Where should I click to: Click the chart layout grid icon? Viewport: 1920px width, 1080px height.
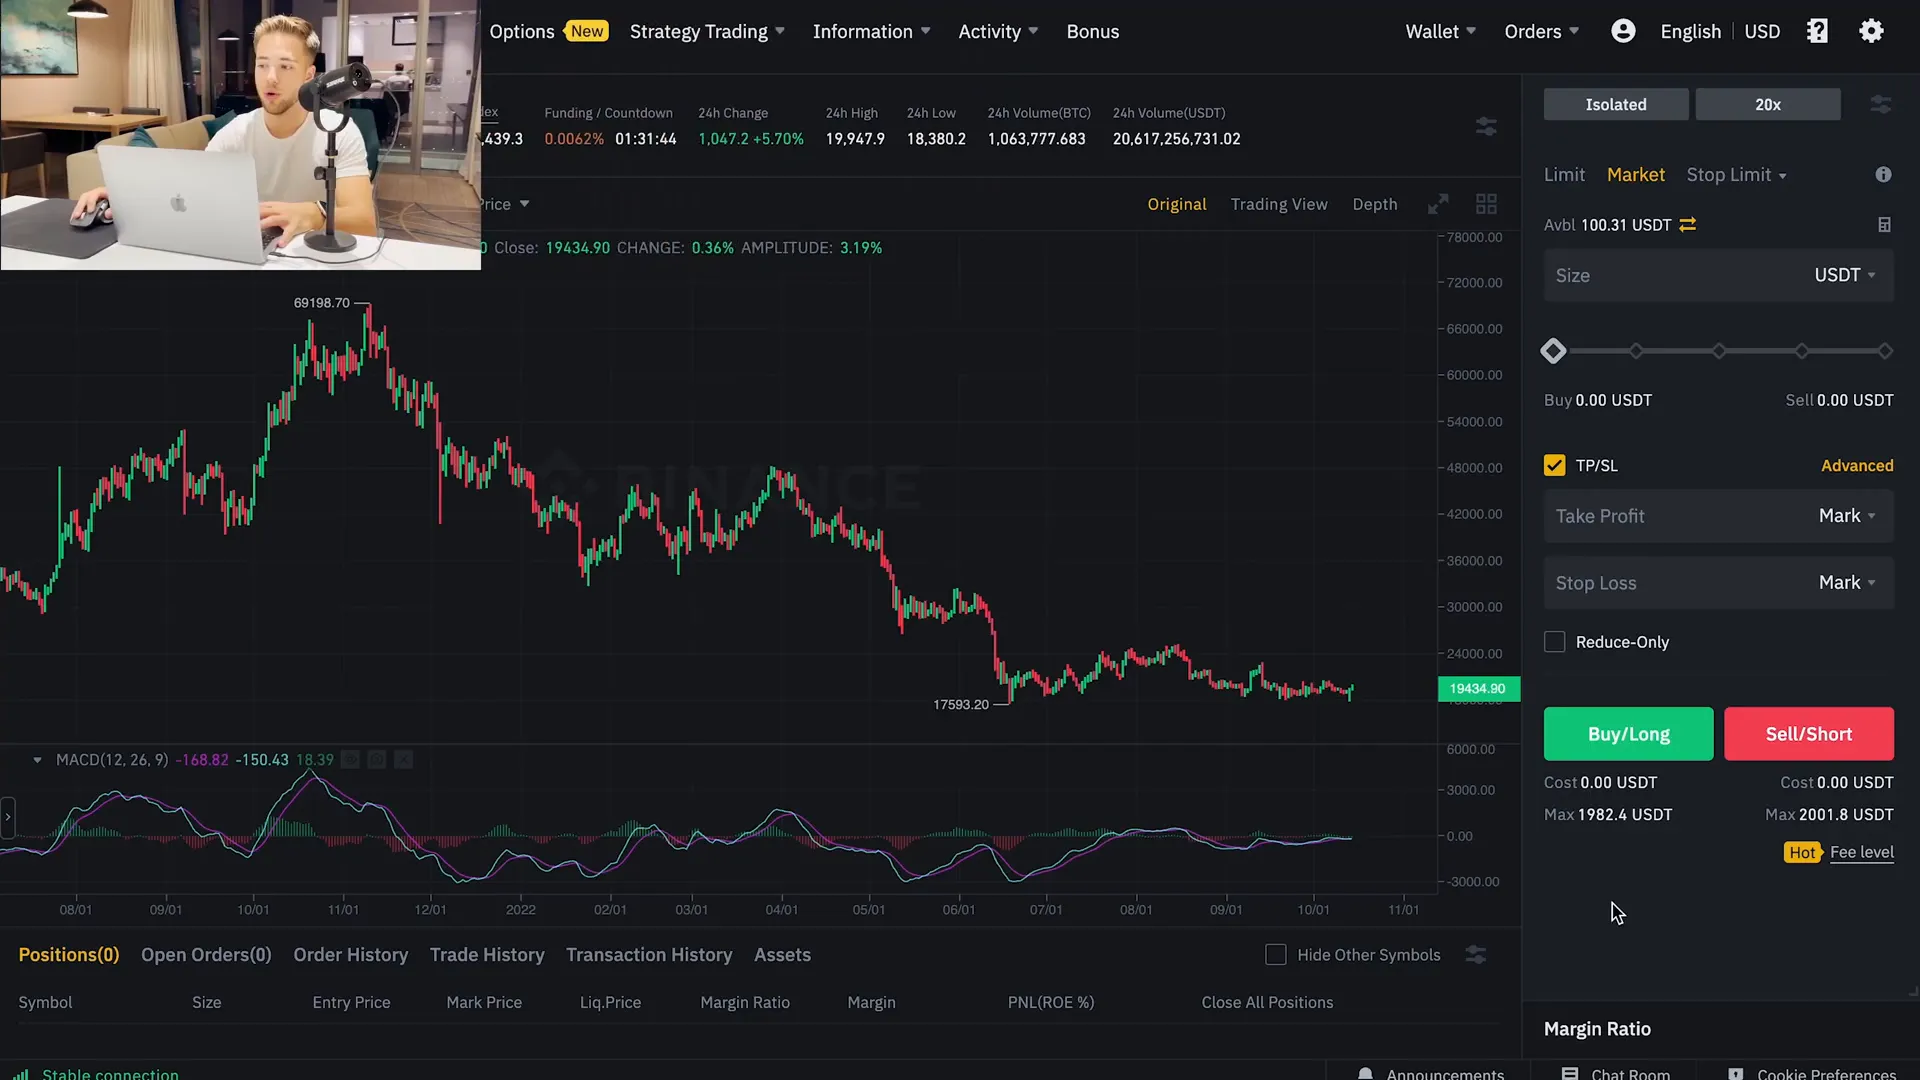coord(1486,202)
